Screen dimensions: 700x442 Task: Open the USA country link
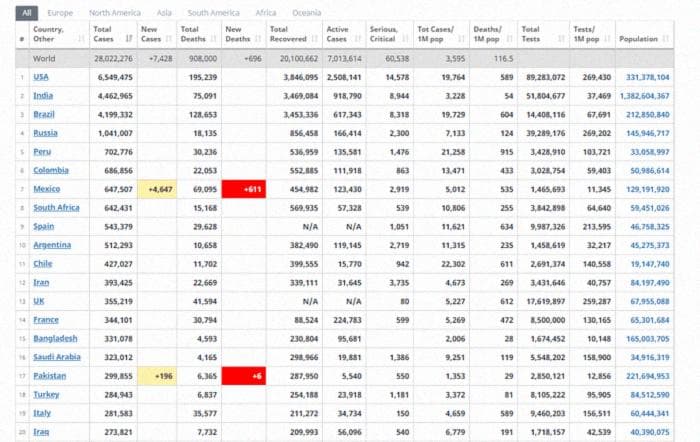[x=41, y=77]
